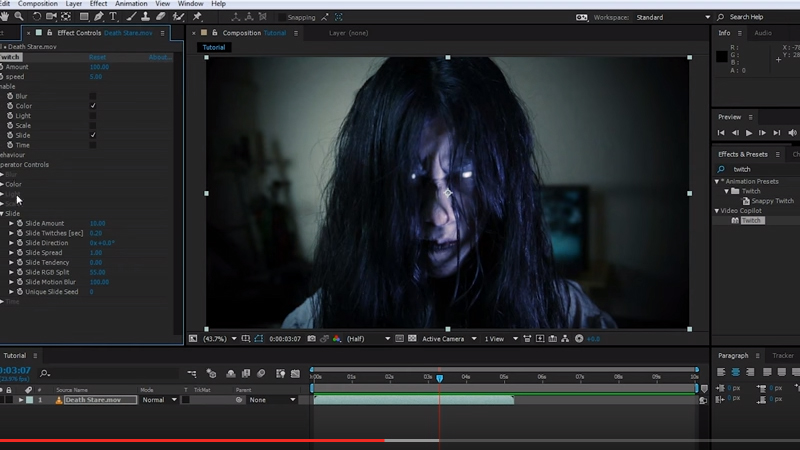Click the About link in Effect Controls
This screenshot has height=450, width=800.
(x=159, y=57)
